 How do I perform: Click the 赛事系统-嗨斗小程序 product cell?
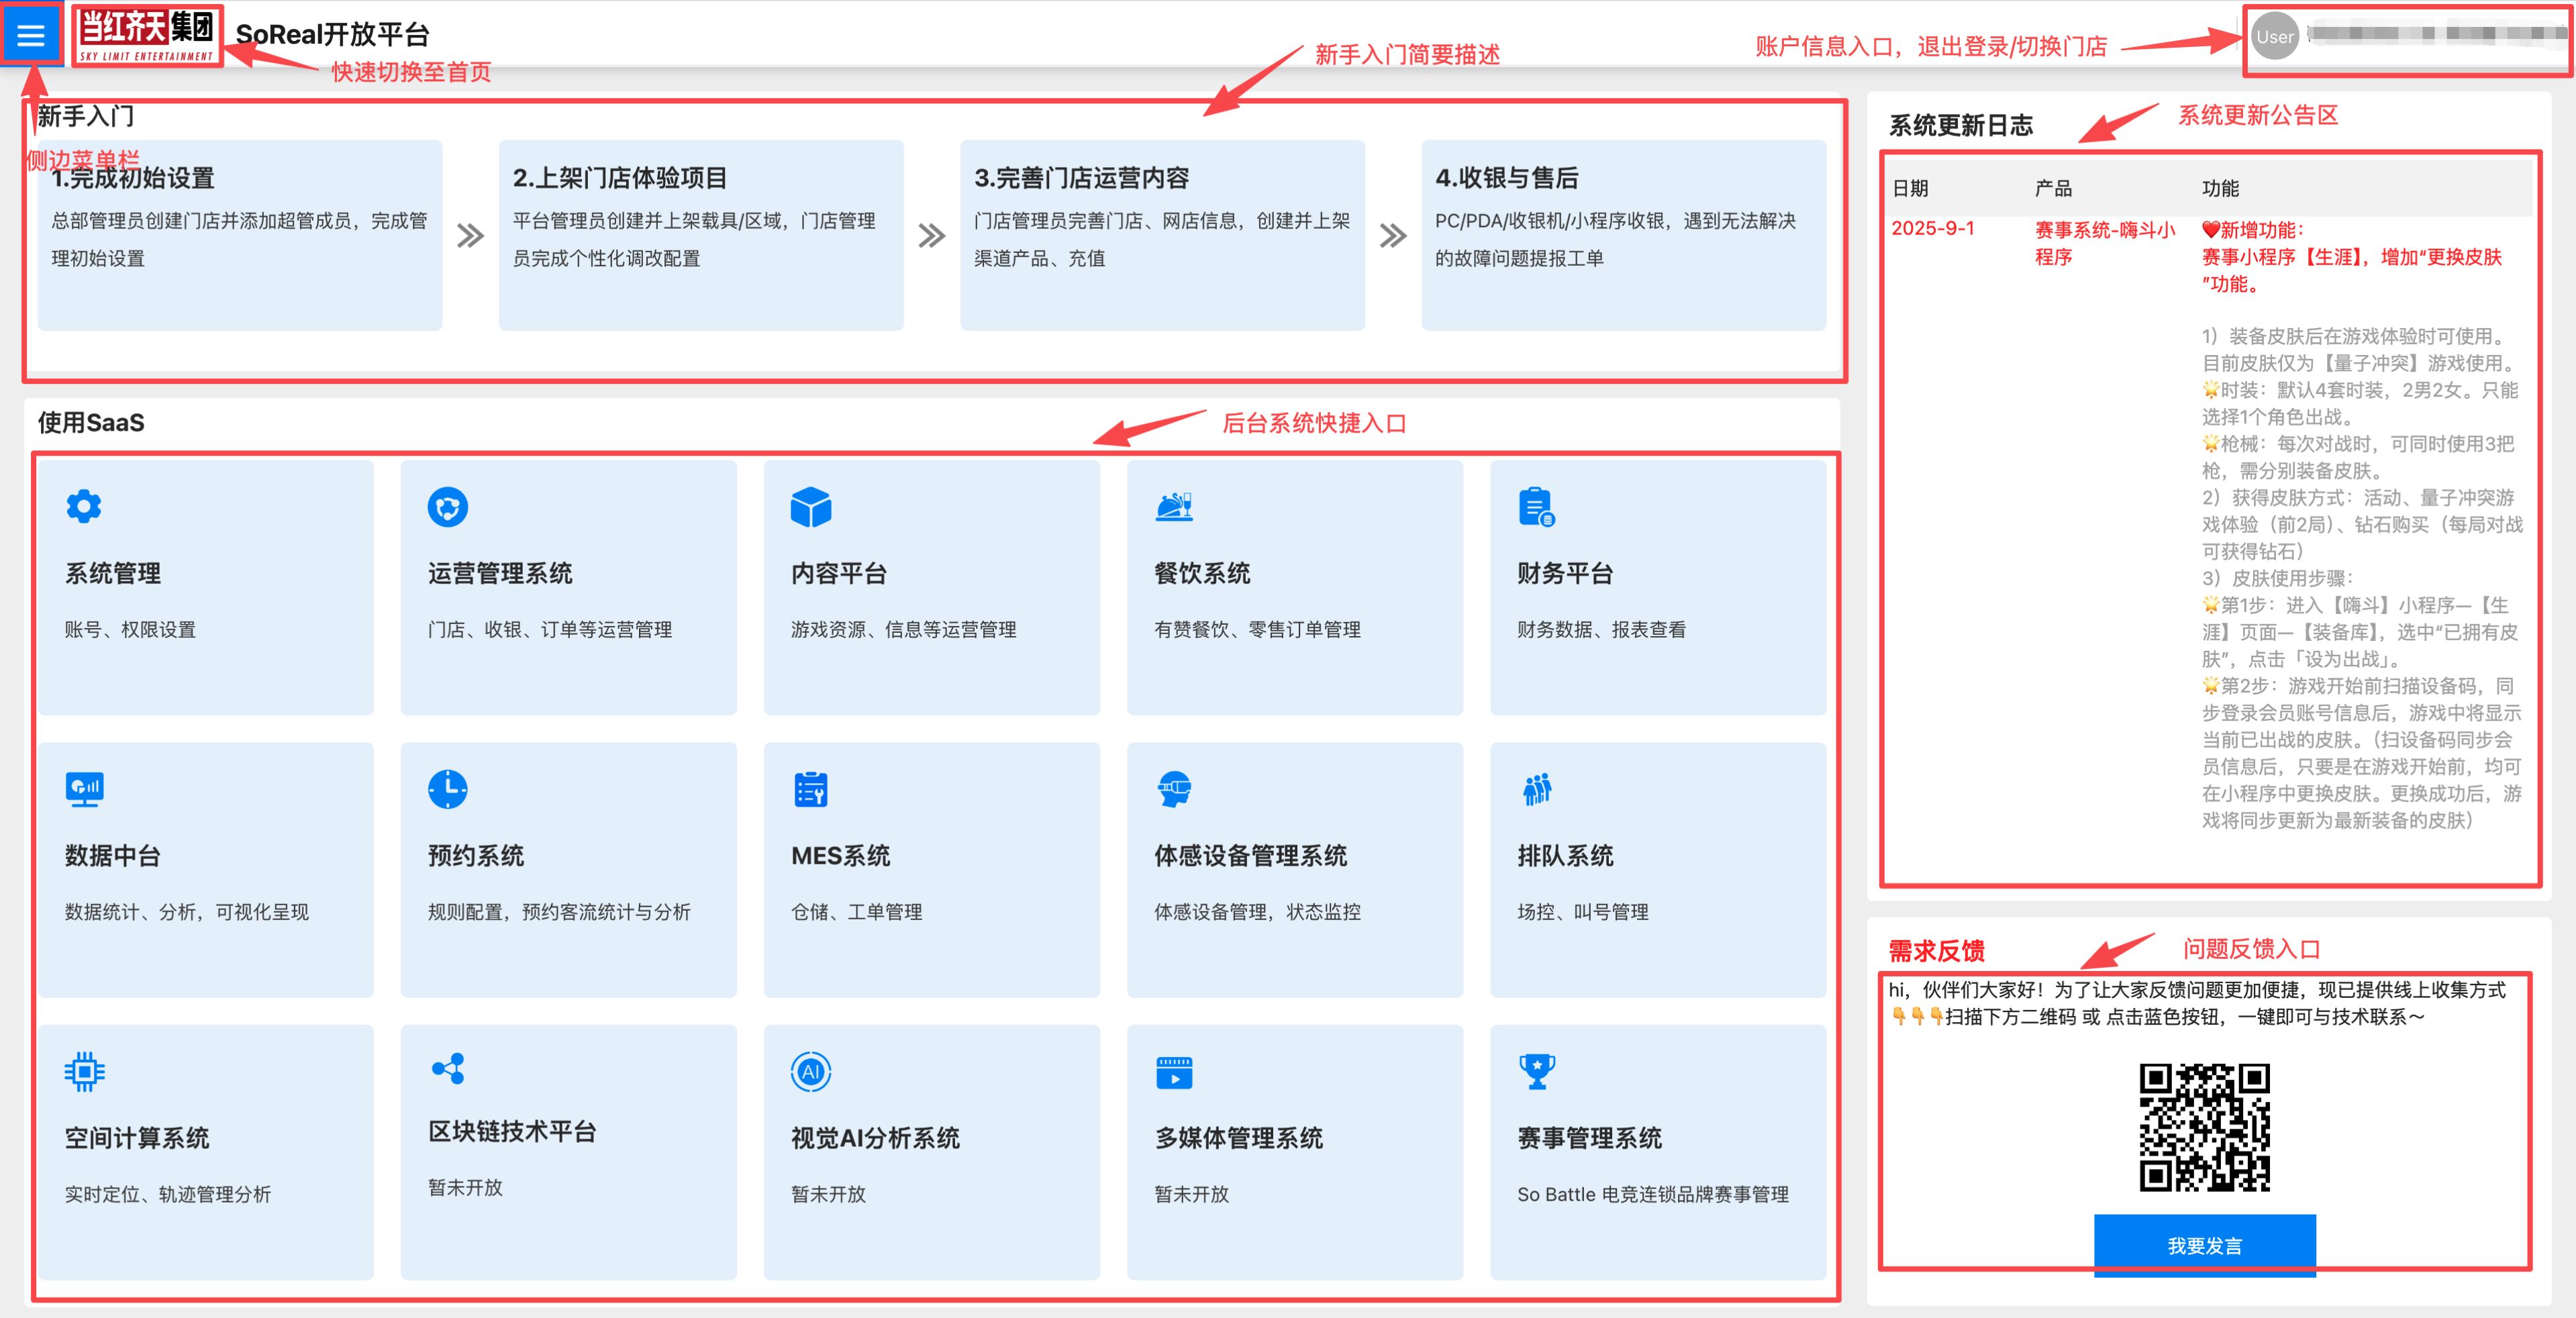tap(2105, 243)
